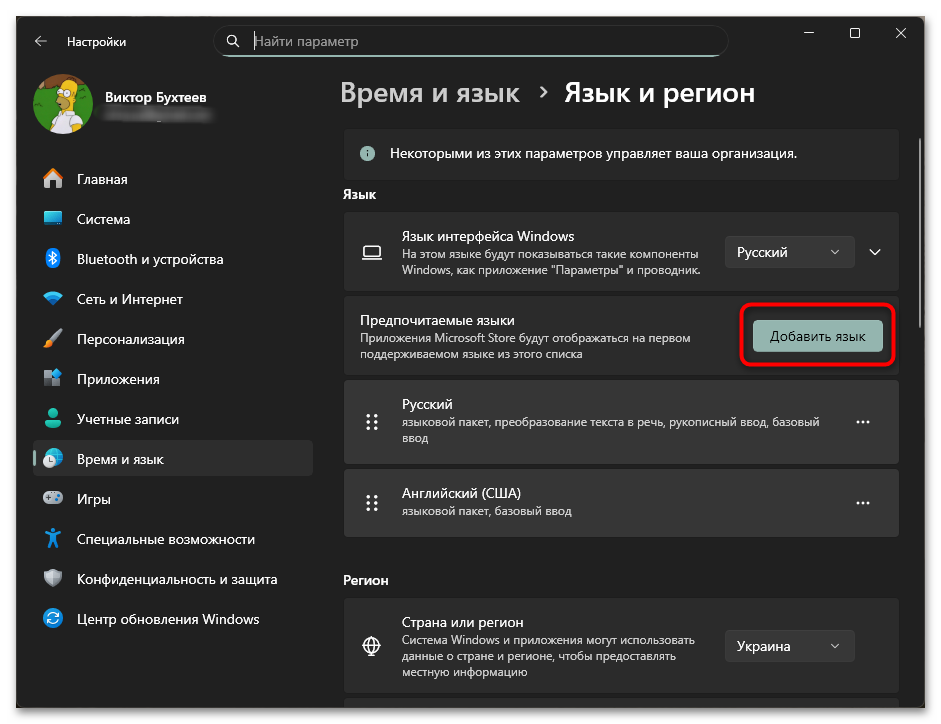Screen dimensions: 941x724
Task: Click the Учетные записи person icon
Action: pyautogui.click(x=53, y=418)
